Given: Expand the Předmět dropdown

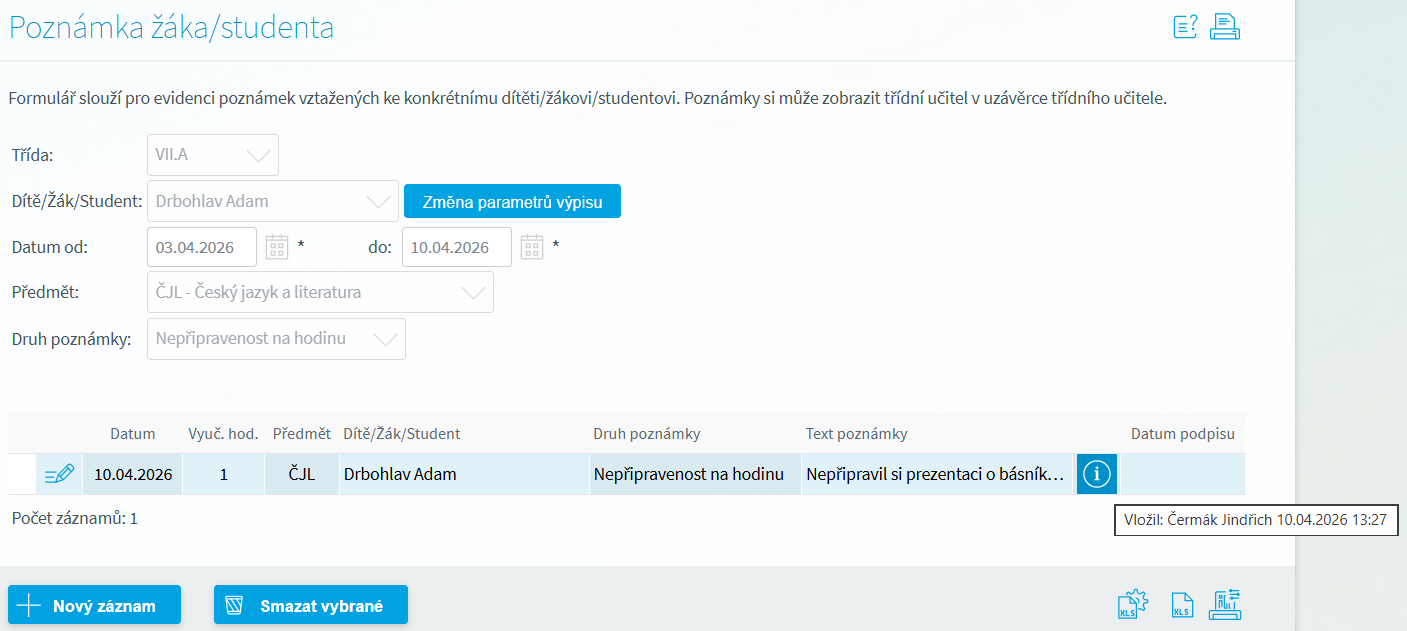Looking at the screenshot, I should pos(320,293).
